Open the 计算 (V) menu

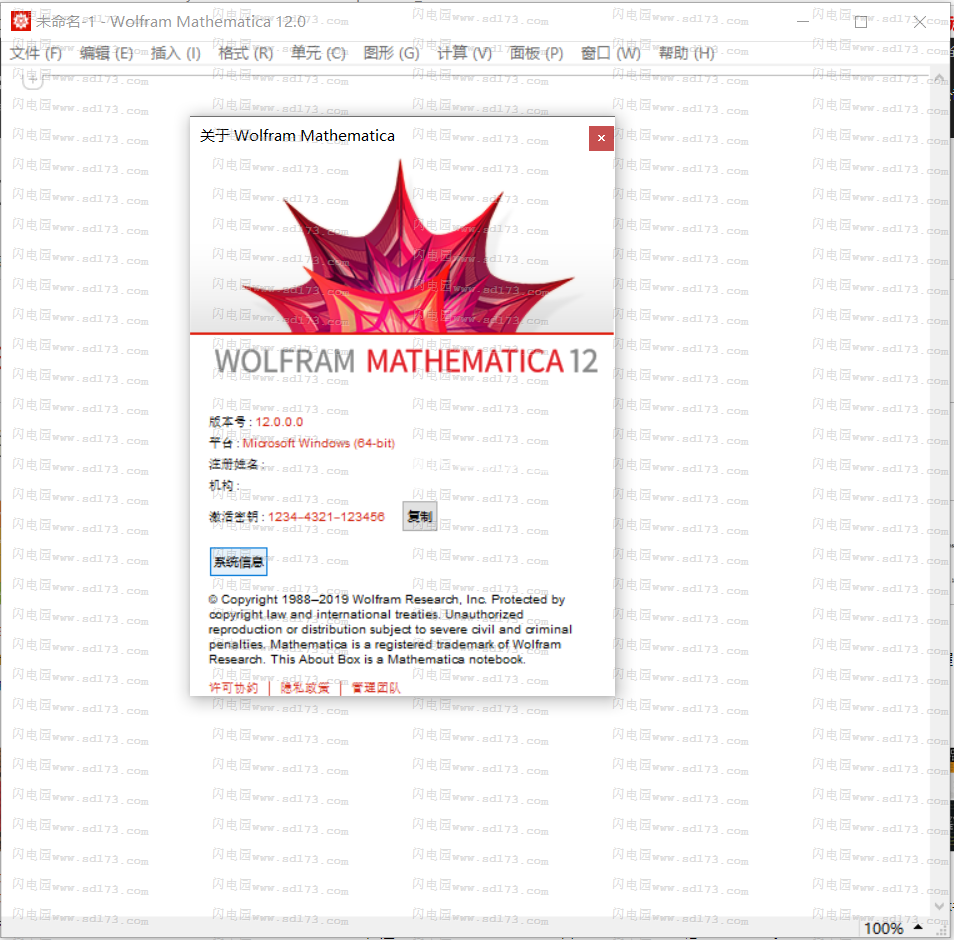click(x=464, y=54)
